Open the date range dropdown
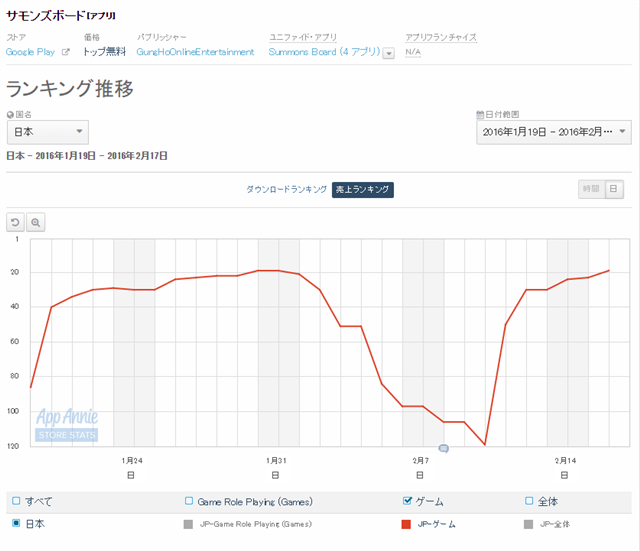 tap(553, 132)
